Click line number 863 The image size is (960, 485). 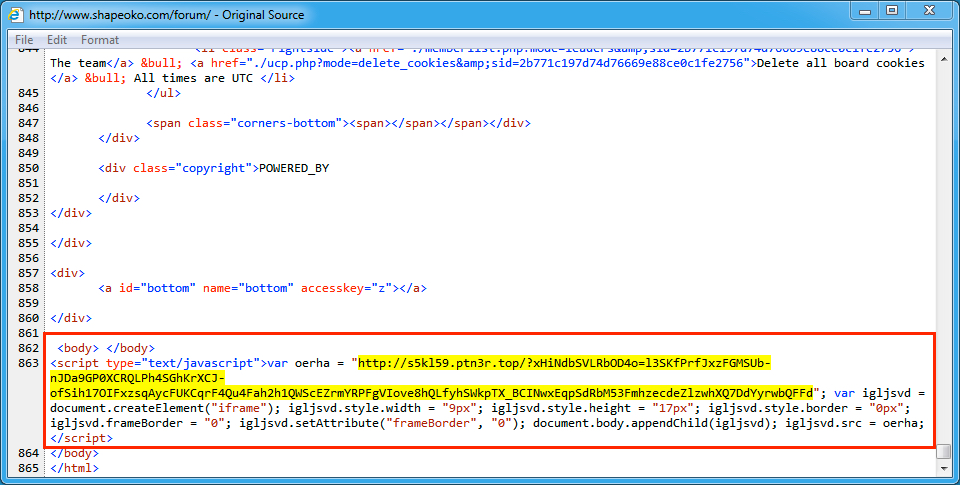28,363
